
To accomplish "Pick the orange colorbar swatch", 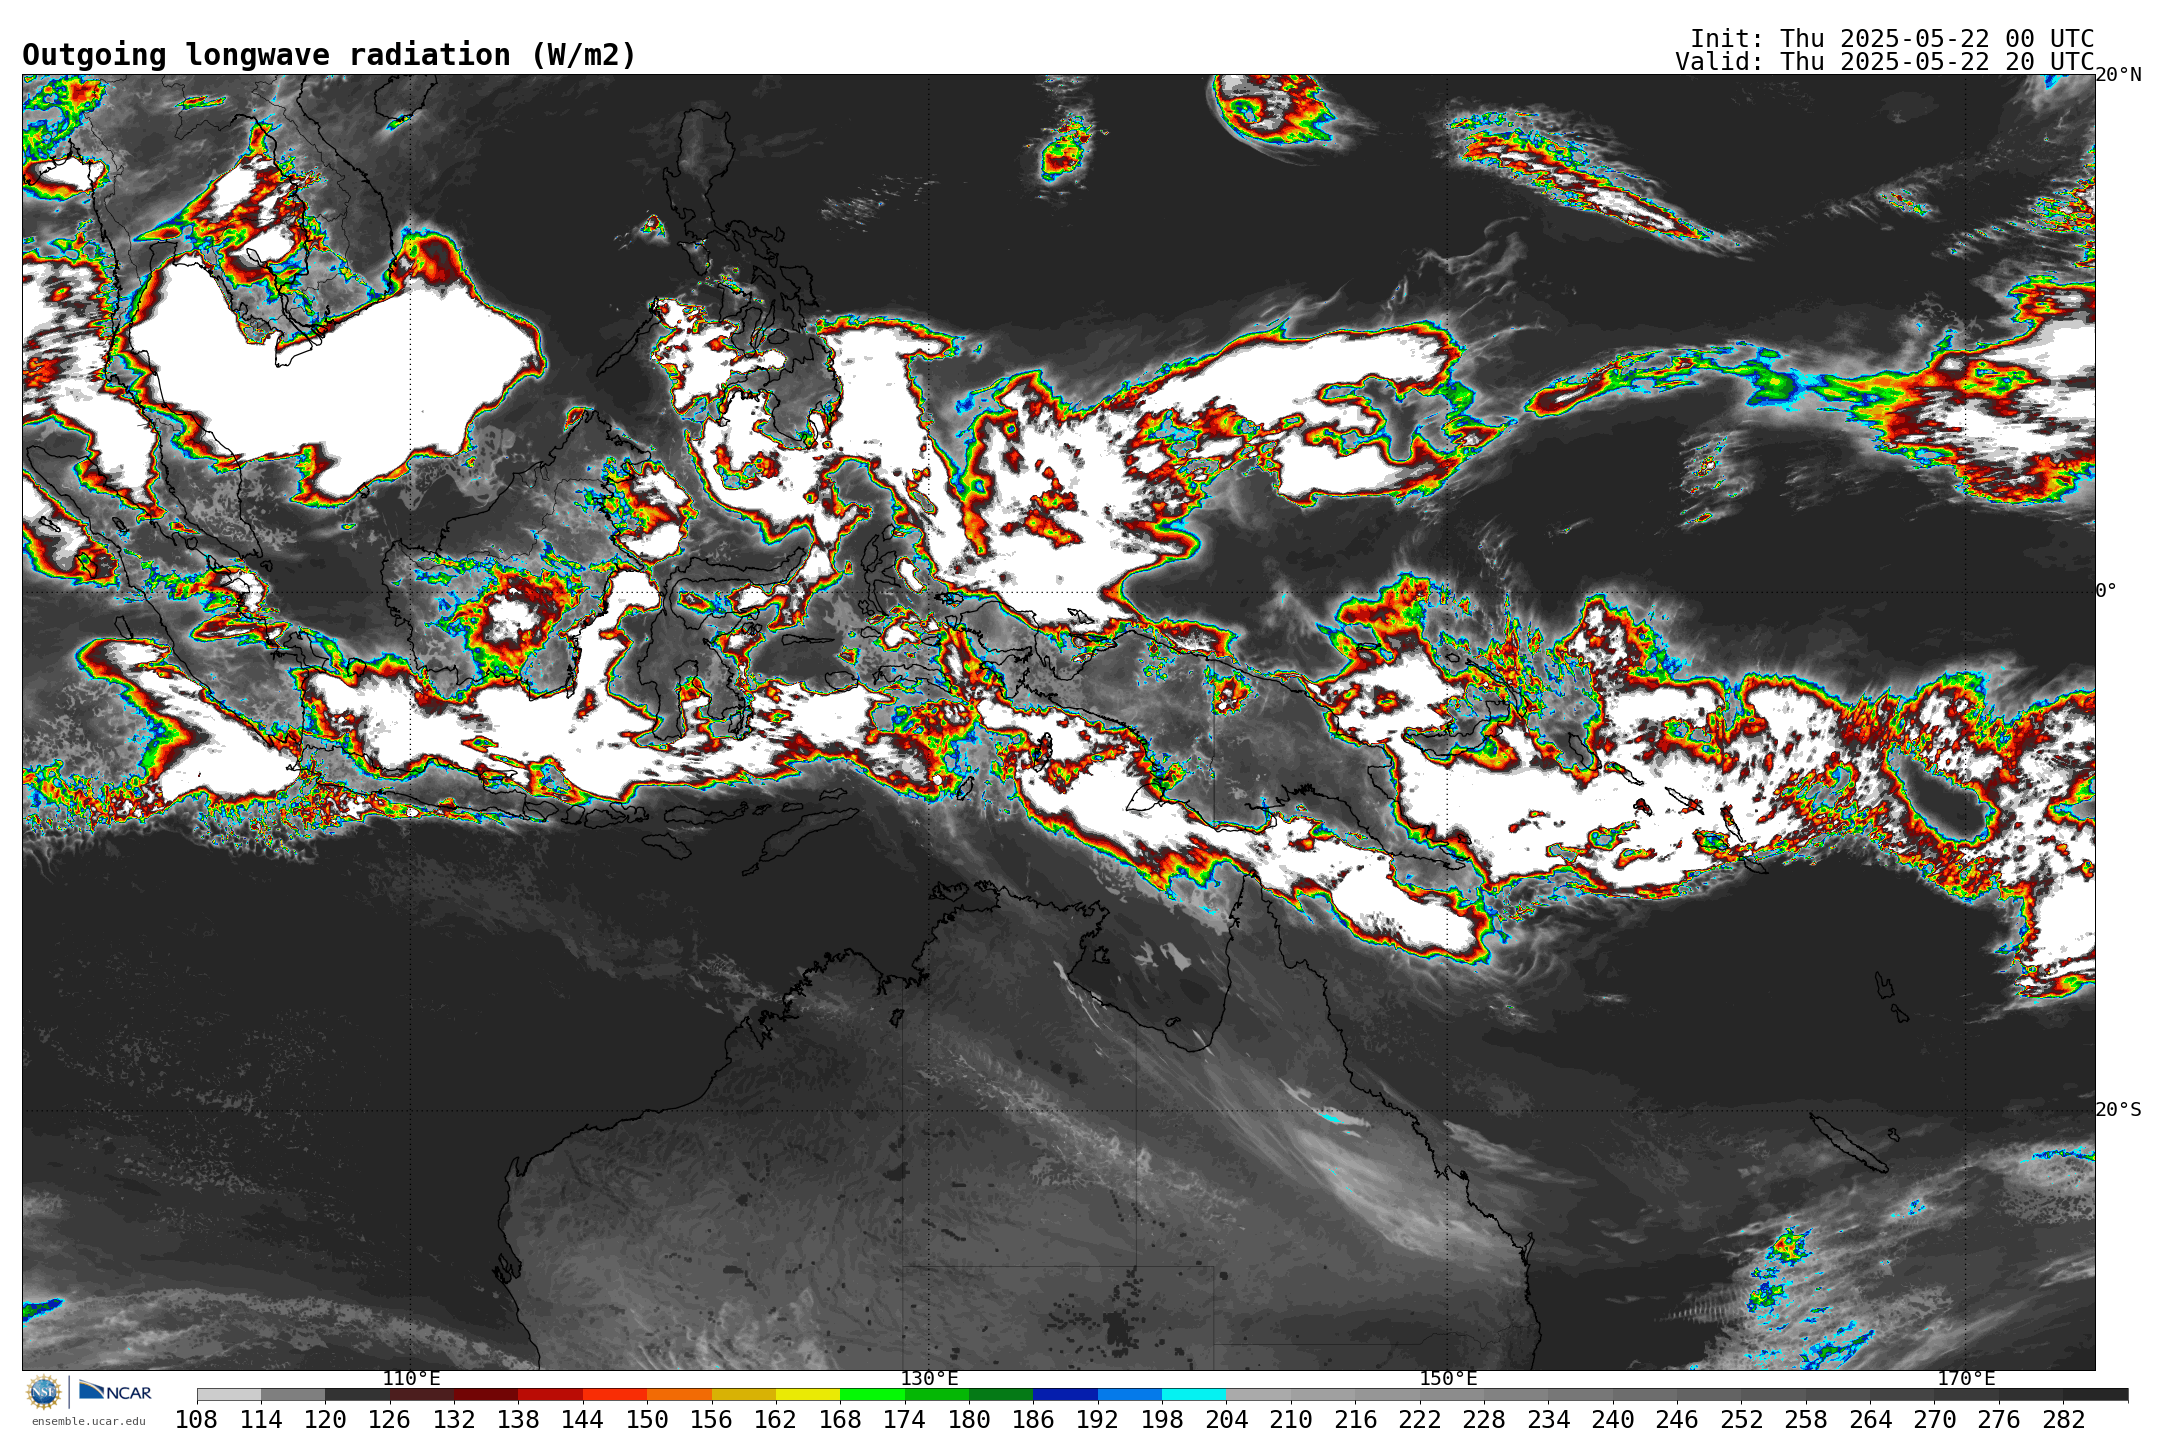I will (679, 1394).
